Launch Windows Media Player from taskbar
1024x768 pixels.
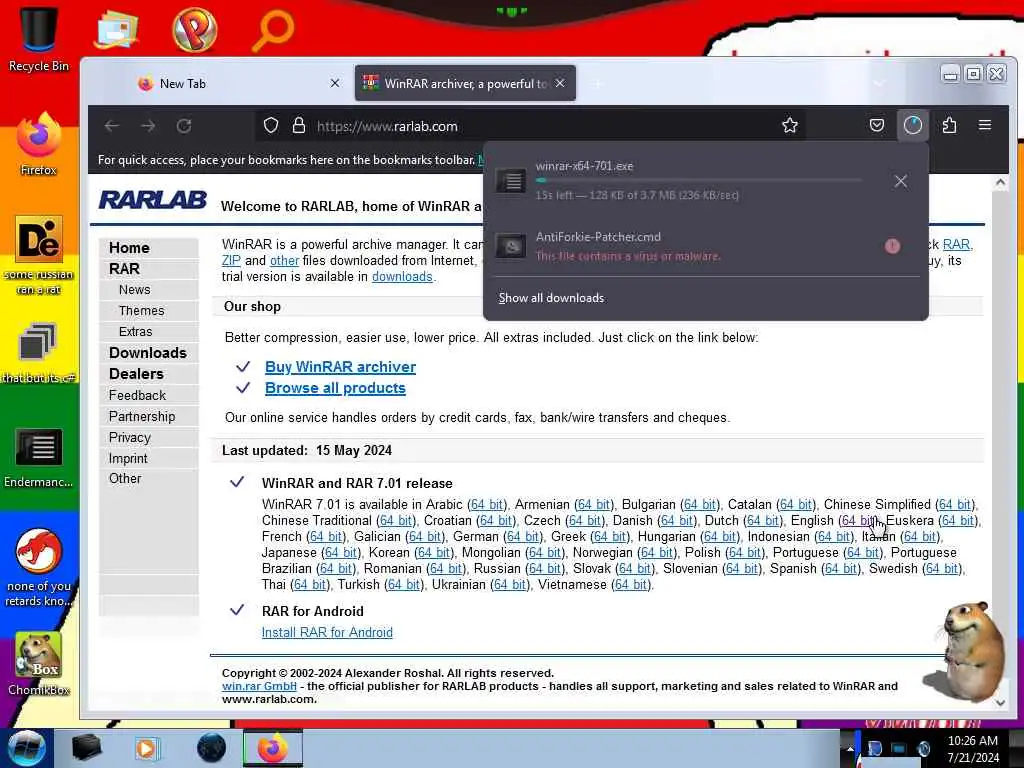pyautogui.click(x=147, y=748)
